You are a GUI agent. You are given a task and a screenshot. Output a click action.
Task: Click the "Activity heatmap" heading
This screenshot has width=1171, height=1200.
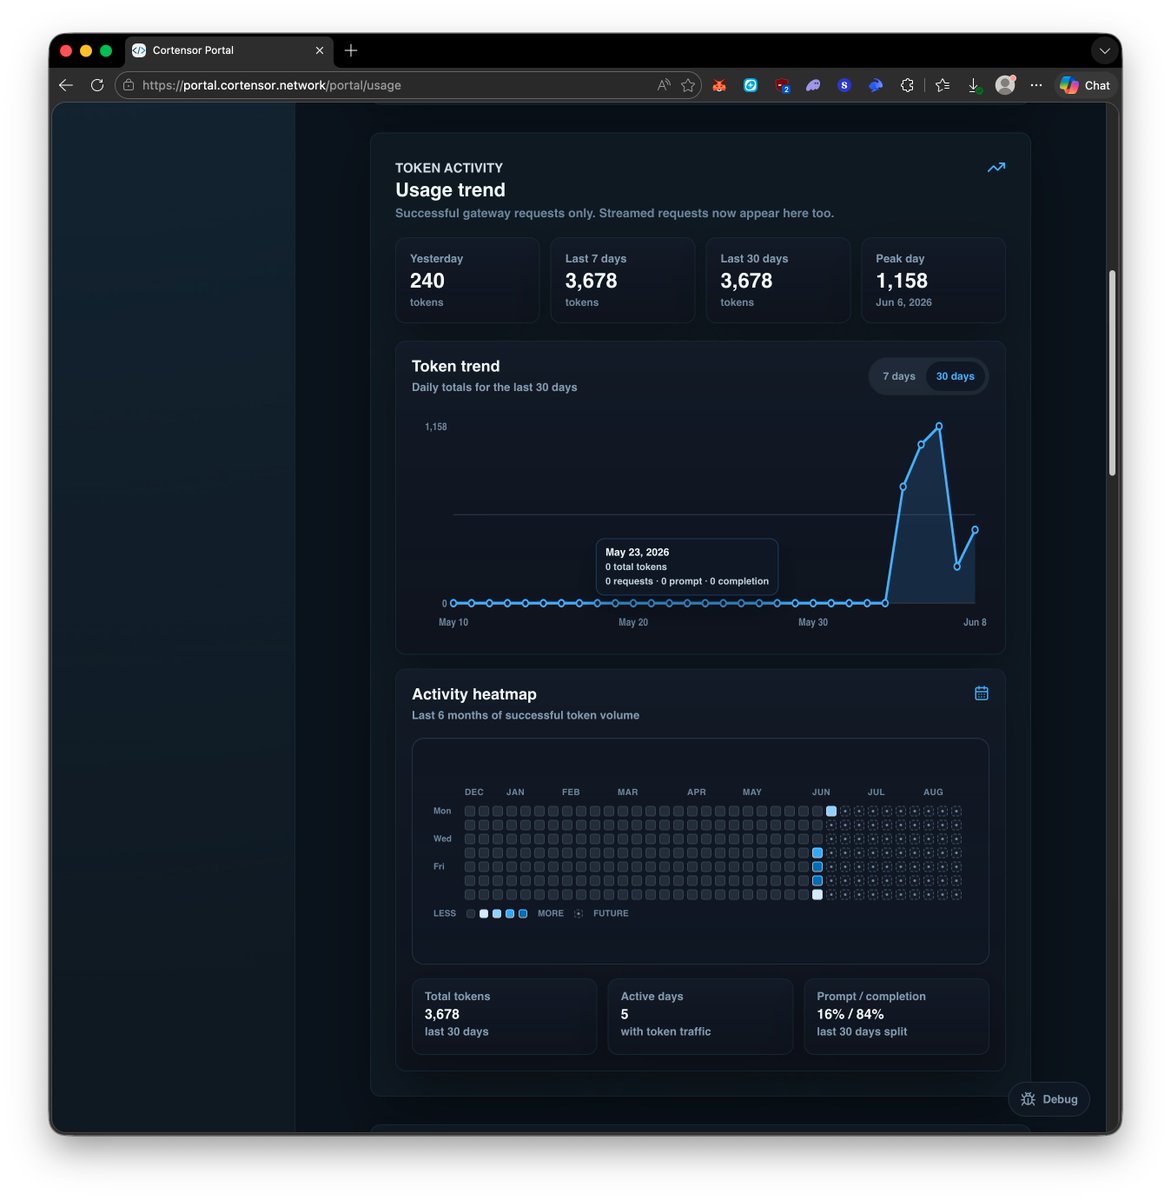[474, 694]
